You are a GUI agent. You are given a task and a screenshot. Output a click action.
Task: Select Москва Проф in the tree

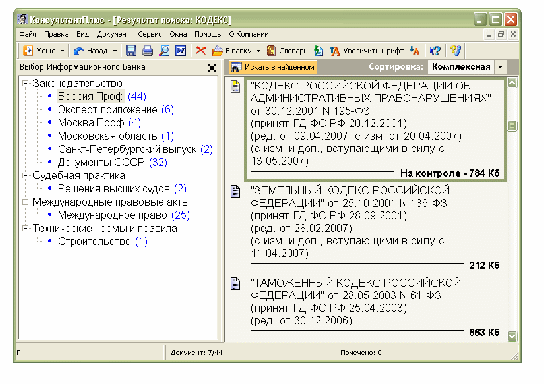point(99,122)
